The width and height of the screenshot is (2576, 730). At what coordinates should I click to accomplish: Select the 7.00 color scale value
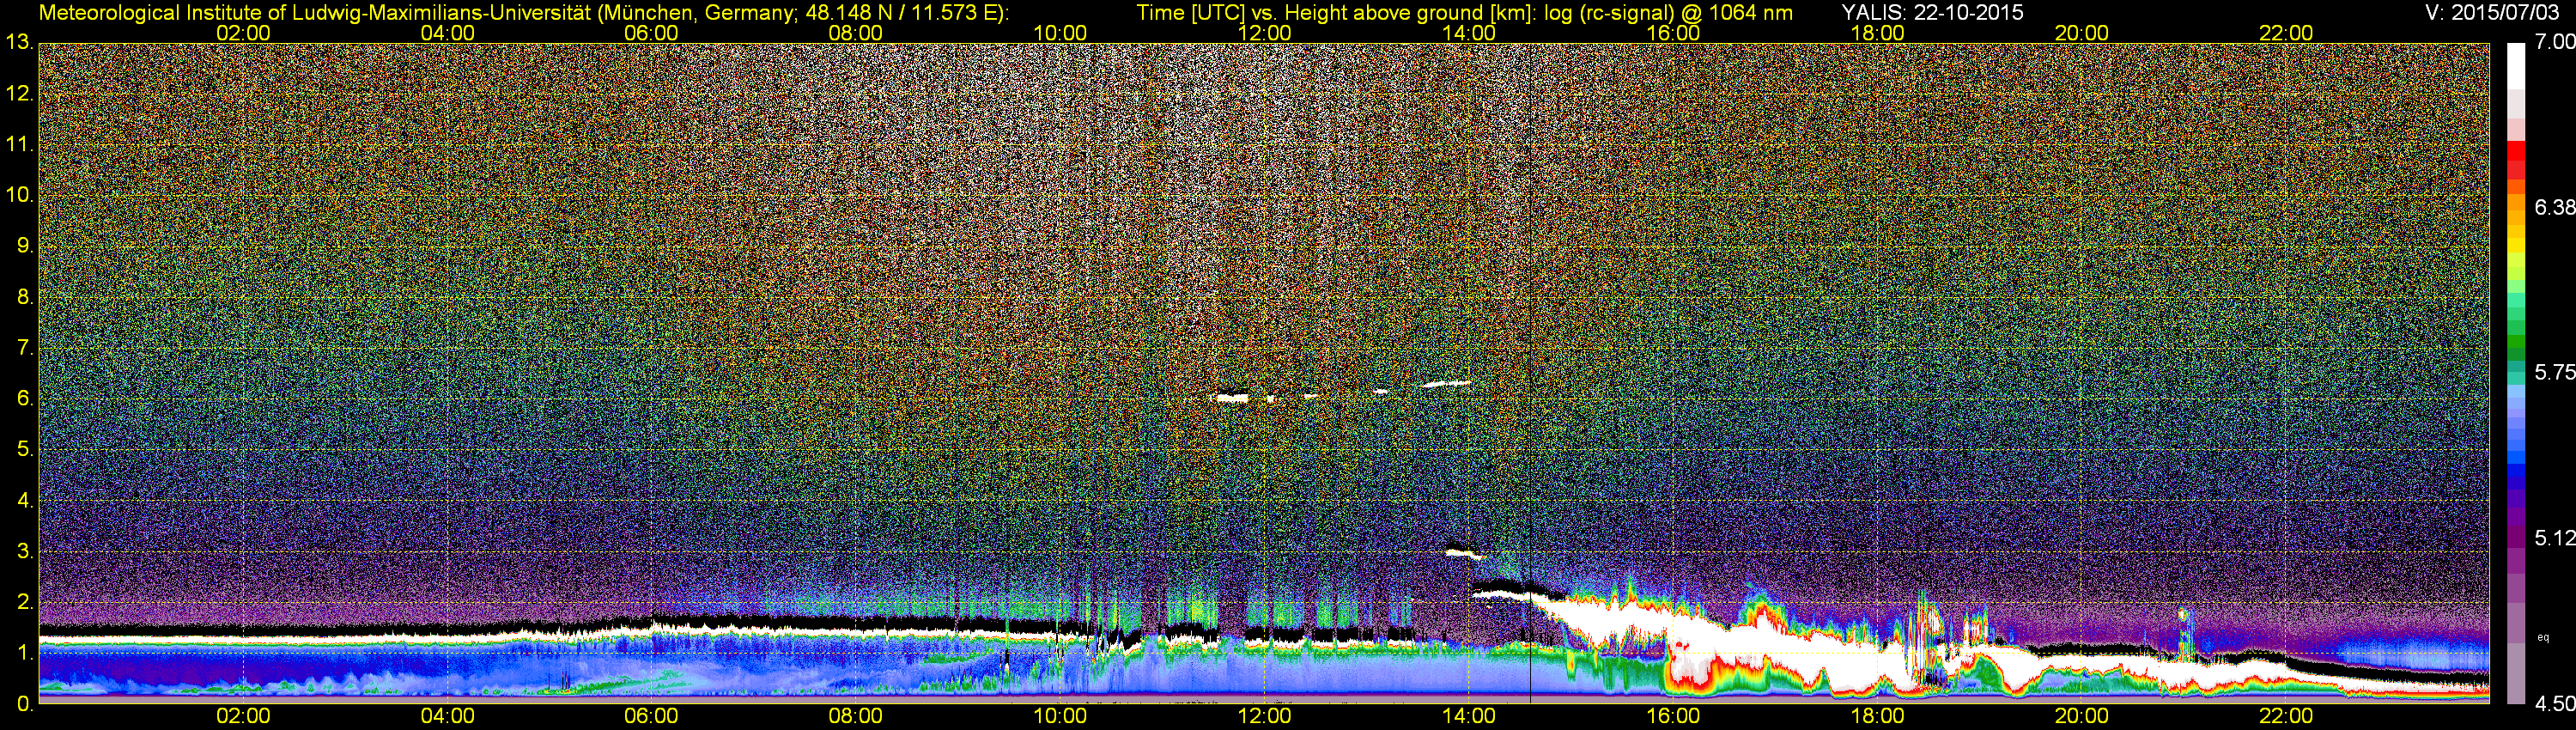coord(2555,42)
